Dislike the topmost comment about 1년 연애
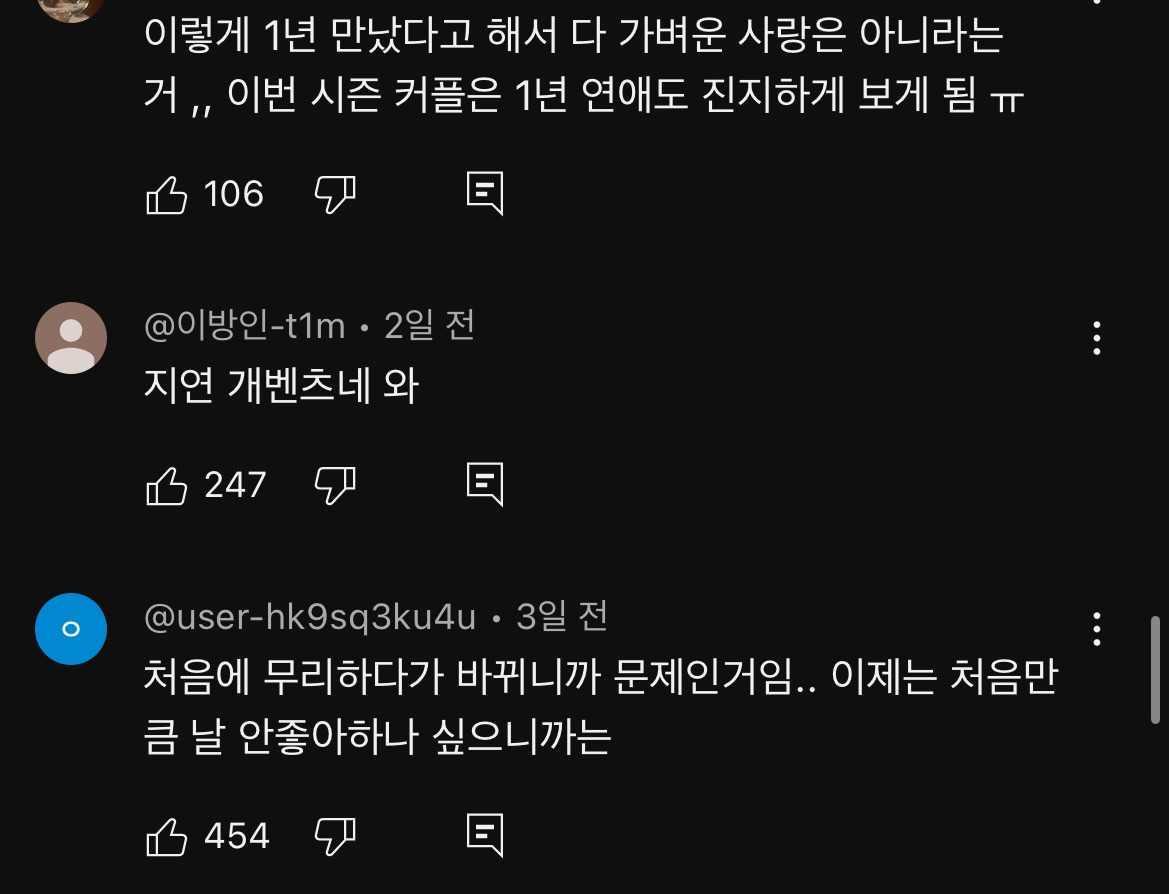The width and height of the screenshot is (1170, 894). [x=336, y=194]
